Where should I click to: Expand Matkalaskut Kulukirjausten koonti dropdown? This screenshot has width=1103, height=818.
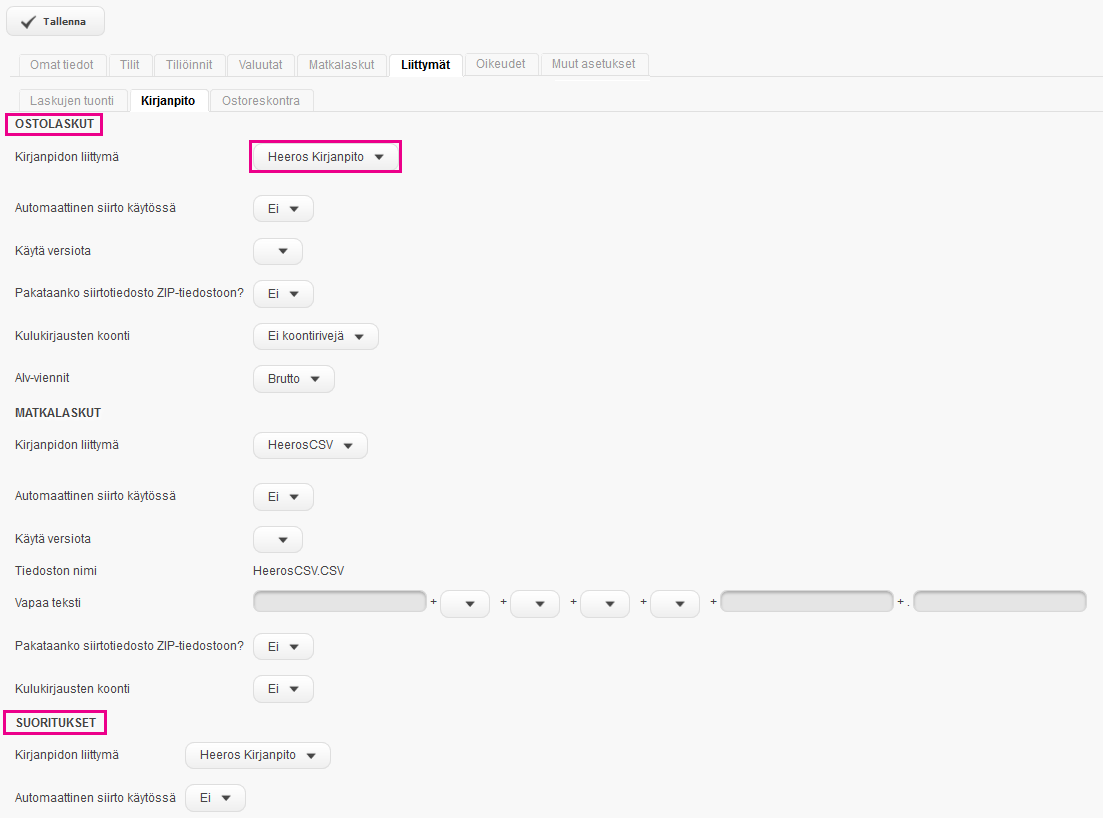tap(283, 689)
